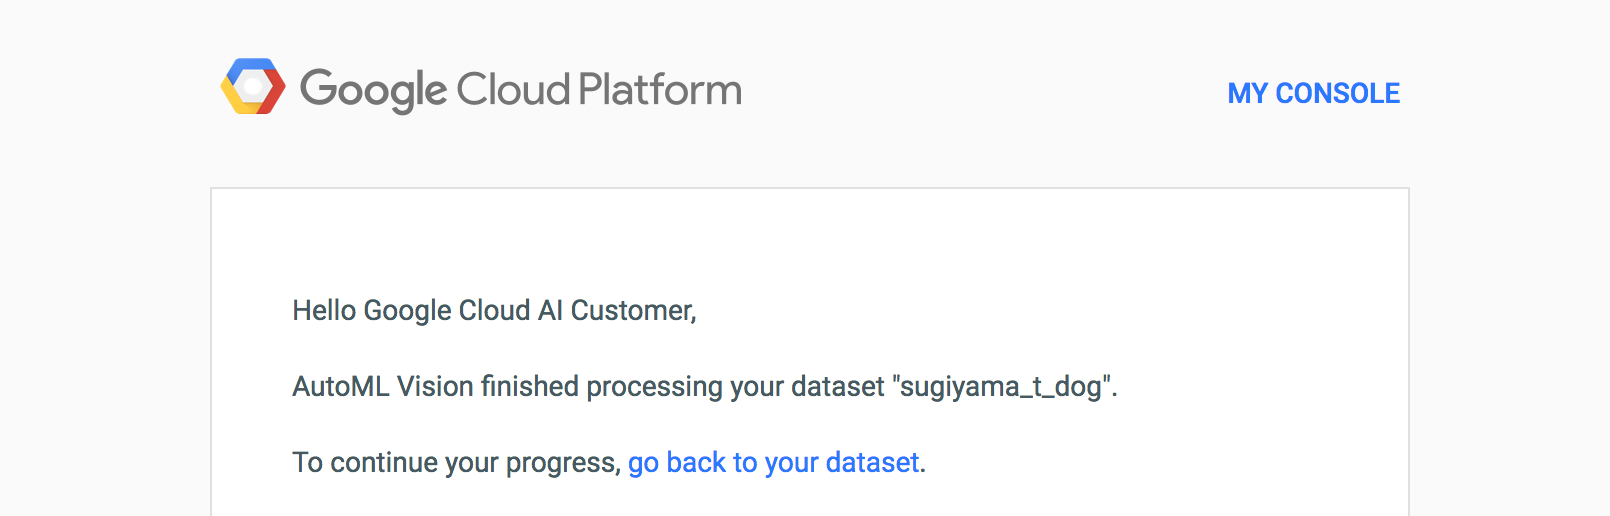Click the word "dataset" inside the blue link
Image resolution: width=1610 pixels, height=516 pixels.
(x=872, y=462)
